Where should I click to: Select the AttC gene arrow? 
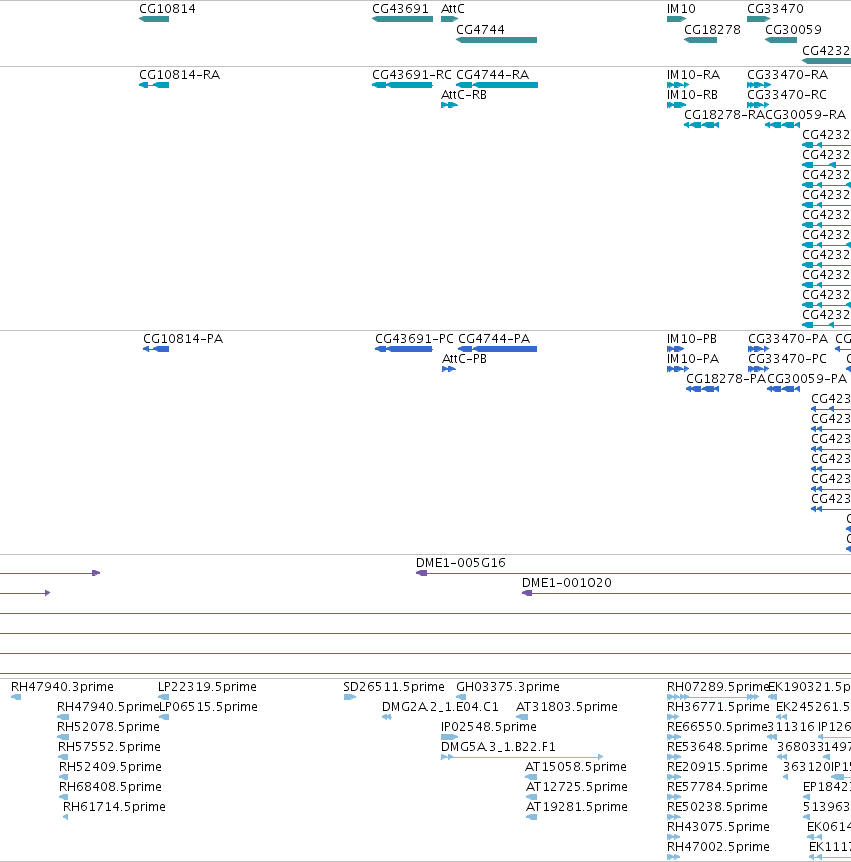449,19
